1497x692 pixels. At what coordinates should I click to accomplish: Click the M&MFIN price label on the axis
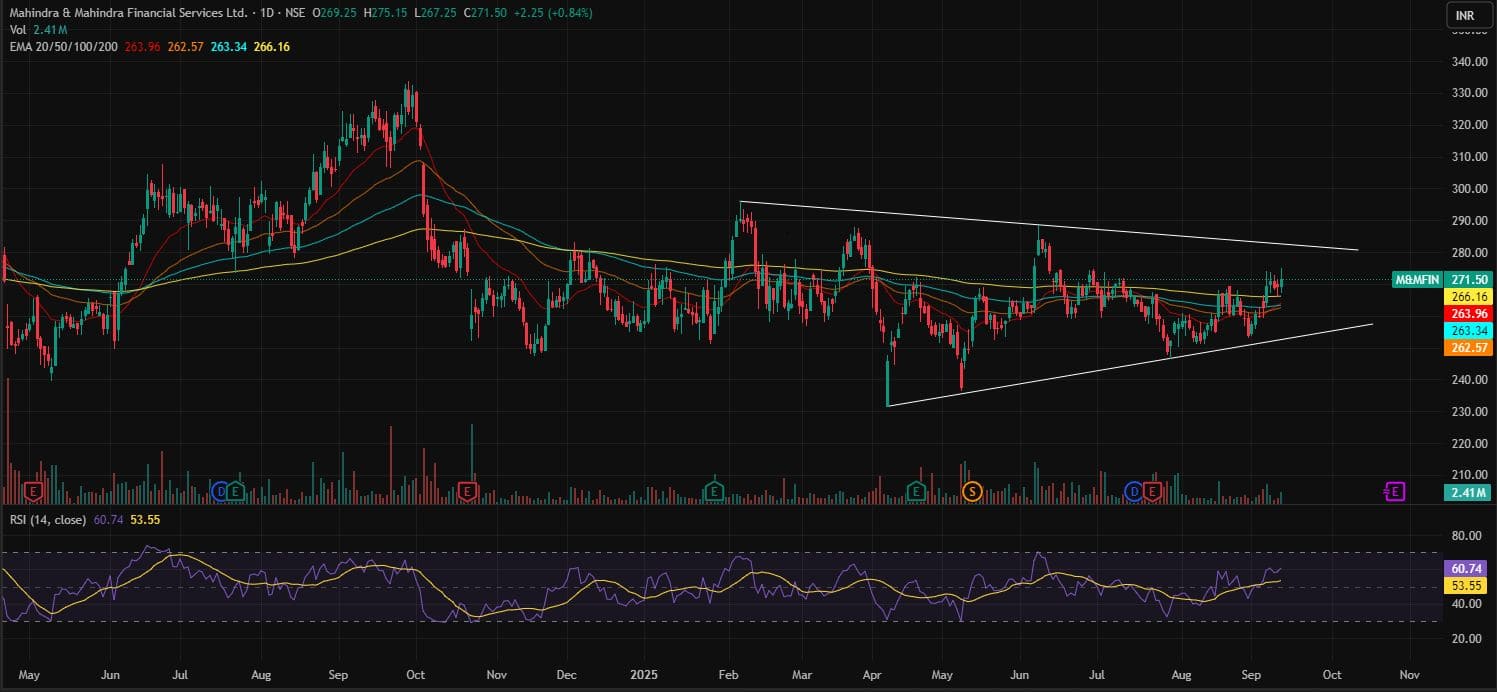1416,280
